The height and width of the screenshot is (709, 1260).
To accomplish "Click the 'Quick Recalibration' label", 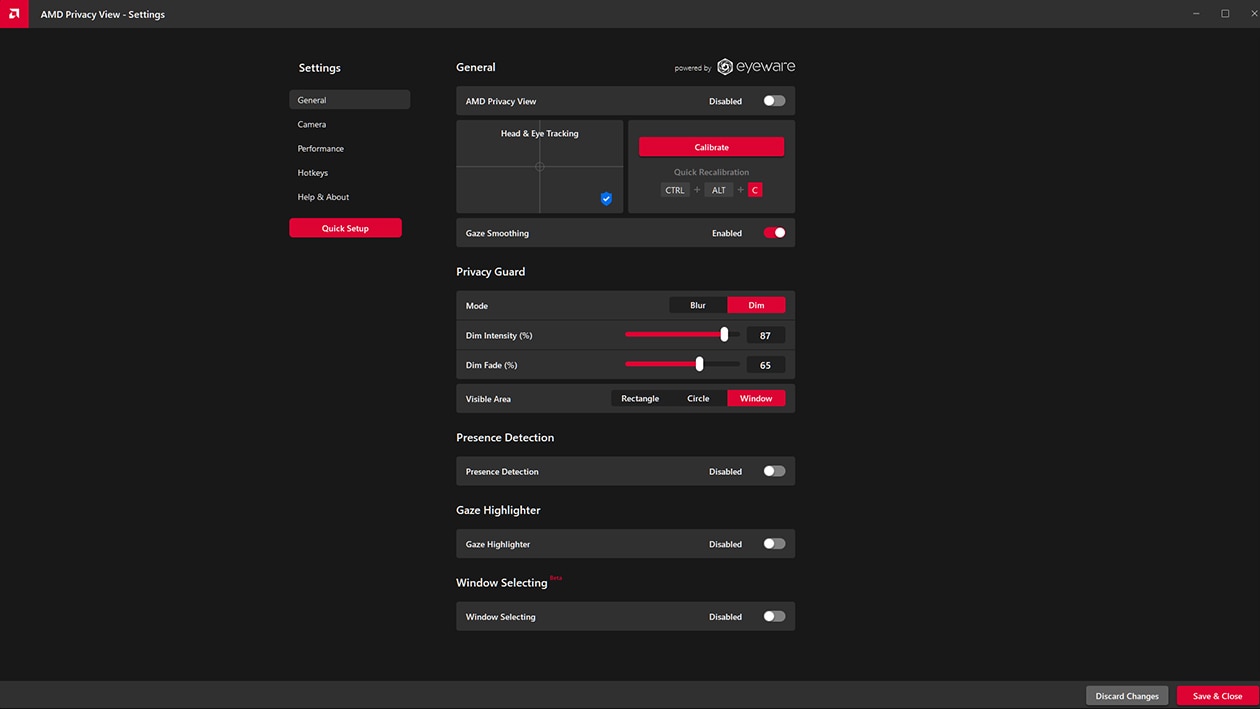I will [x=711, y=172].
